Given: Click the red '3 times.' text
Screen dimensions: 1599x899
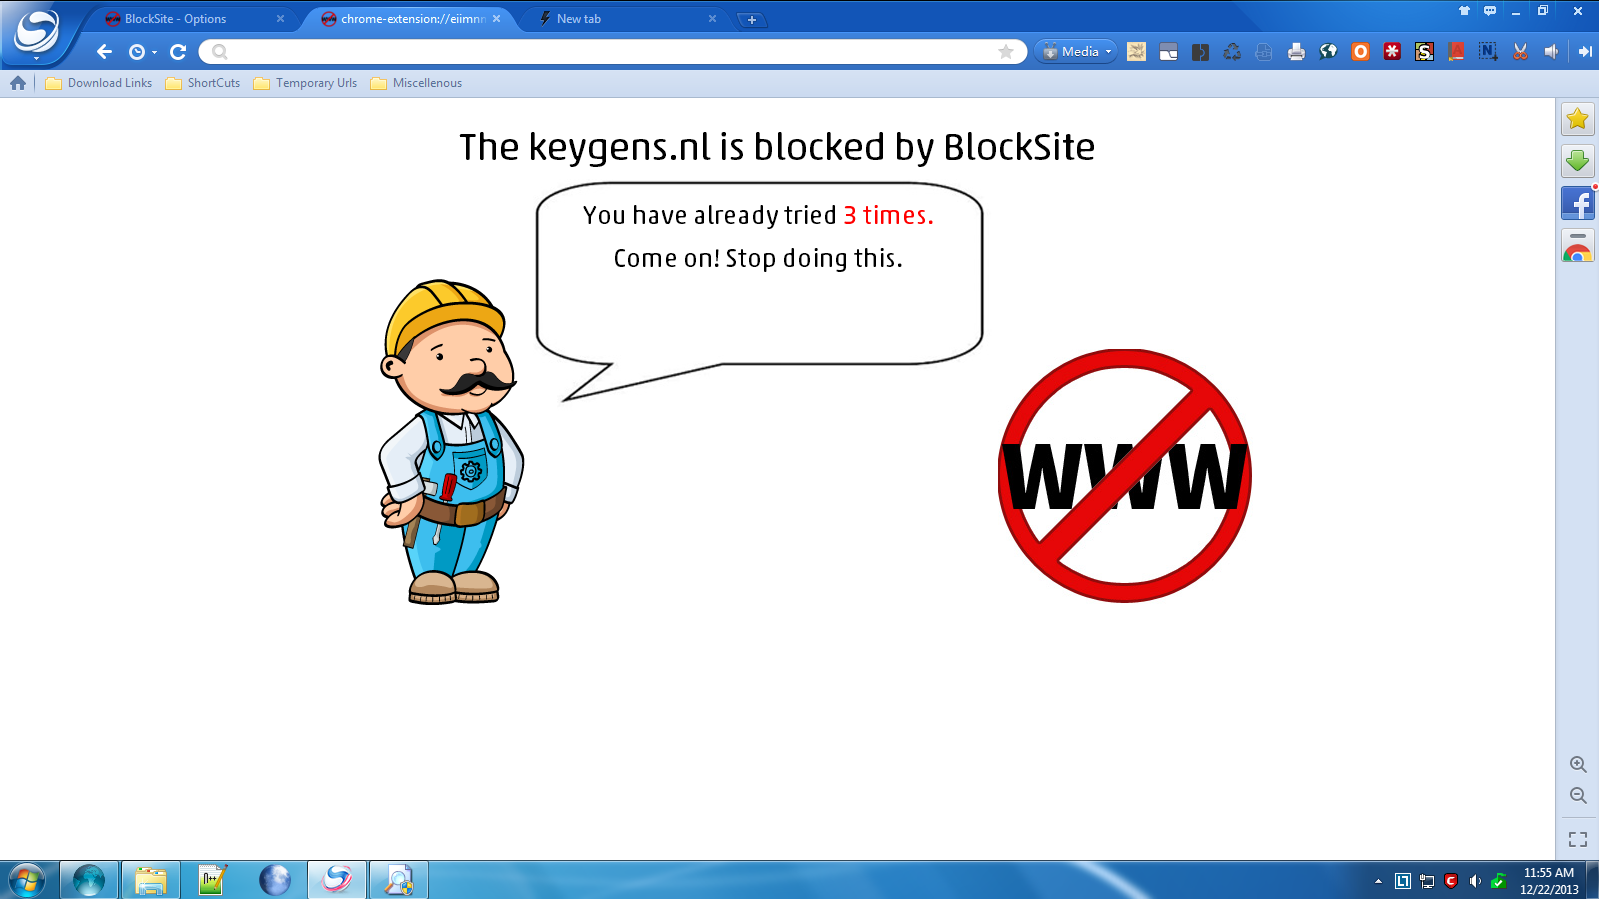Looking at the screenshot, I should pyautogui.click(x=888, y=215).
